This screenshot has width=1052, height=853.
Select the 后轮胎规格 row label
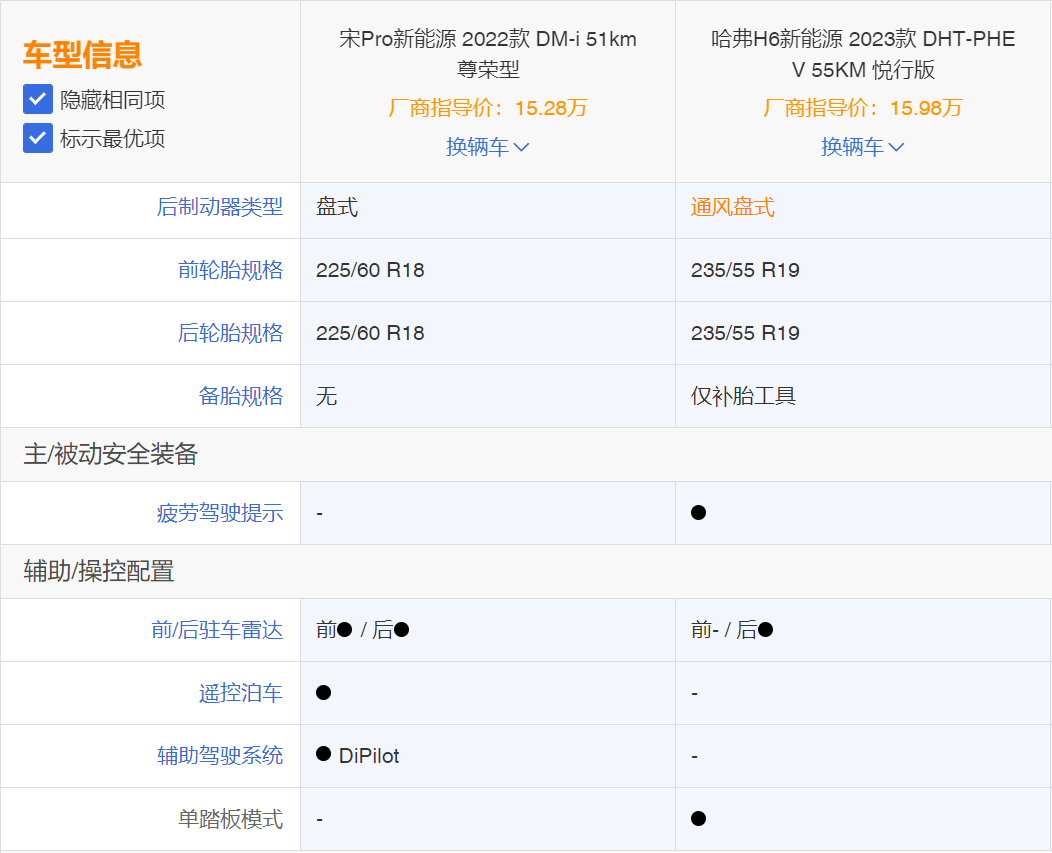click(x=230, y=333)
